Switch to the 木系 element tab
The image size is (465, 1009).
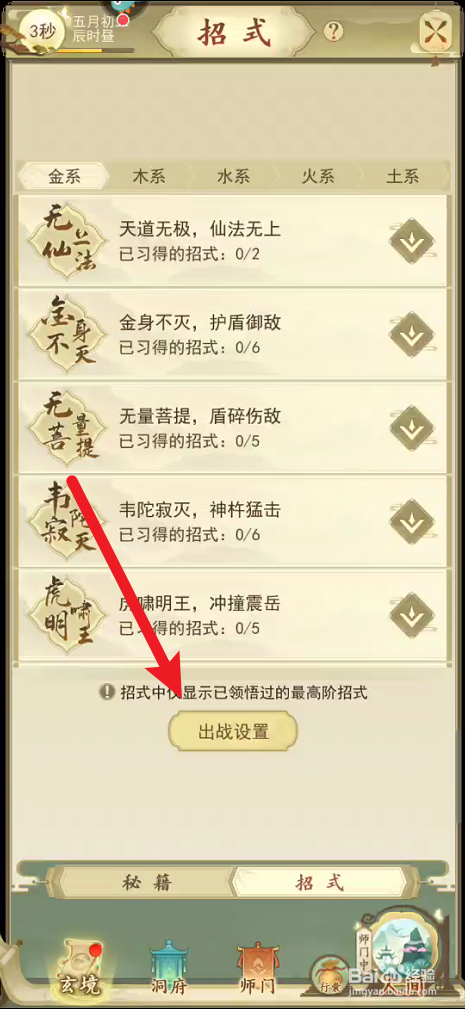[149, 176]
